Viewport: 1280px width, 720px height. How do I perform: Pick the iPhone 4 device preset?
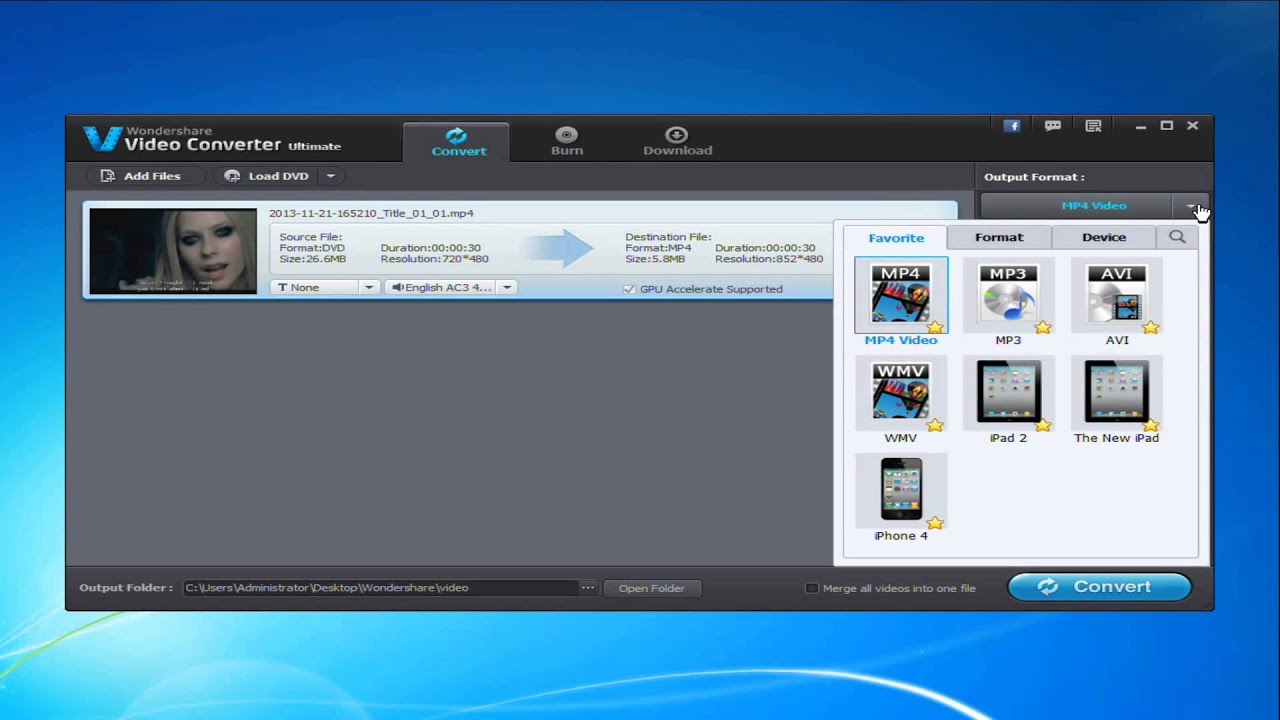[x=900, y=490]
